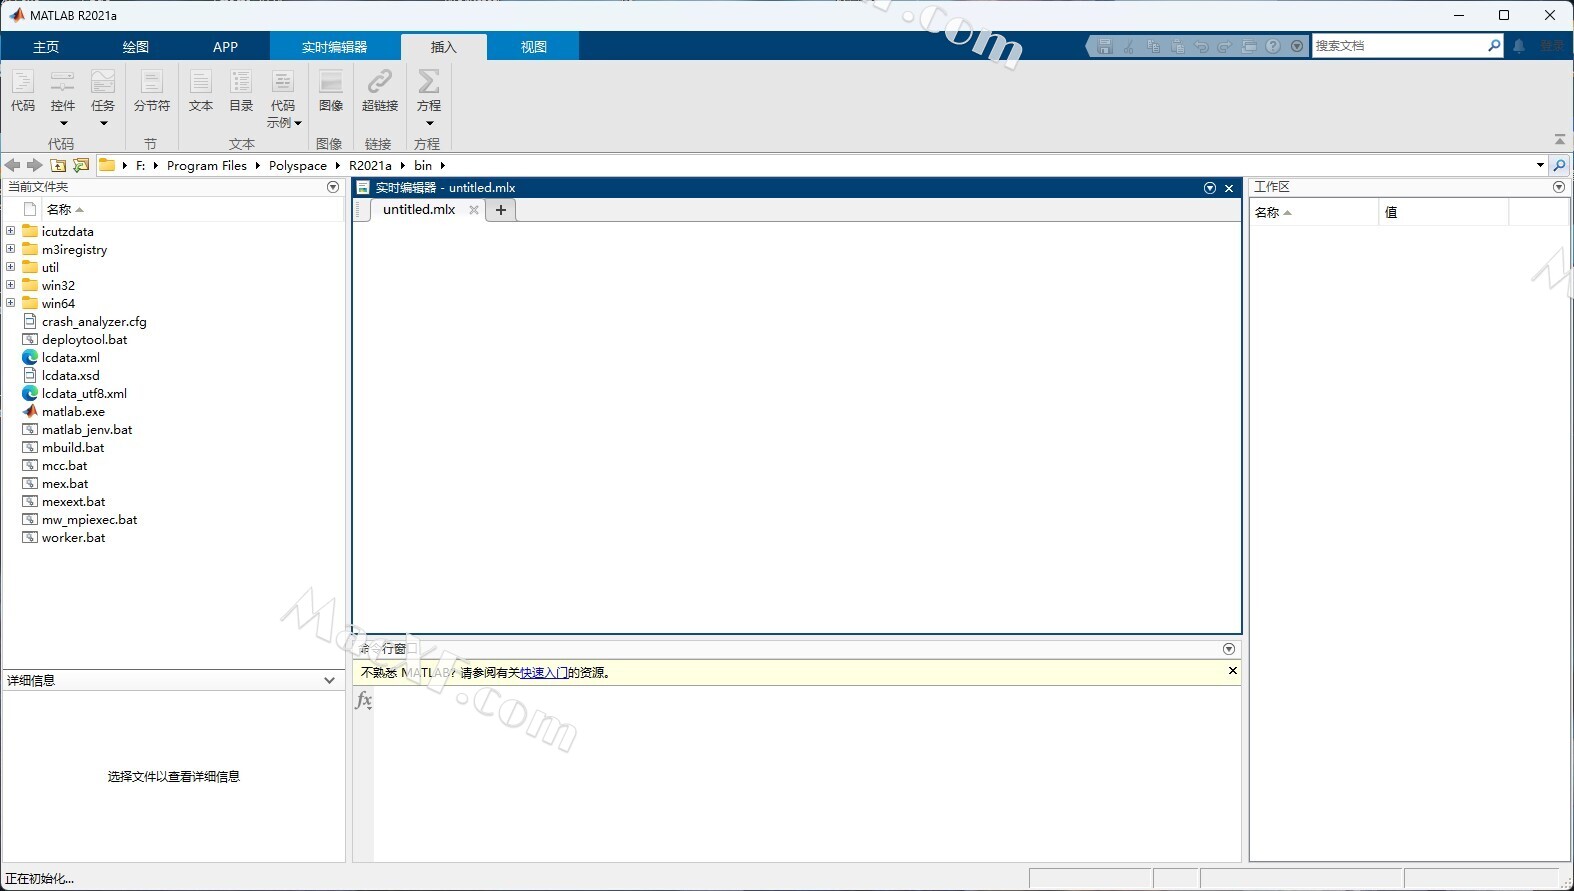Open quick access toolbar options arrow
Screen dimensions: 1574x891
[1297, 46]
